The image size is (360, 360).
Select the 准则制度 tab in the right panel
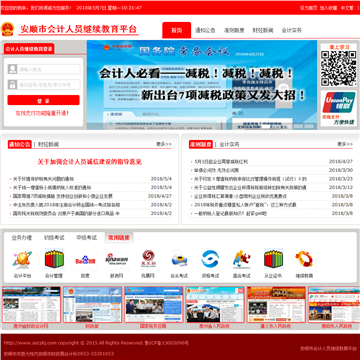pos(201,144)
